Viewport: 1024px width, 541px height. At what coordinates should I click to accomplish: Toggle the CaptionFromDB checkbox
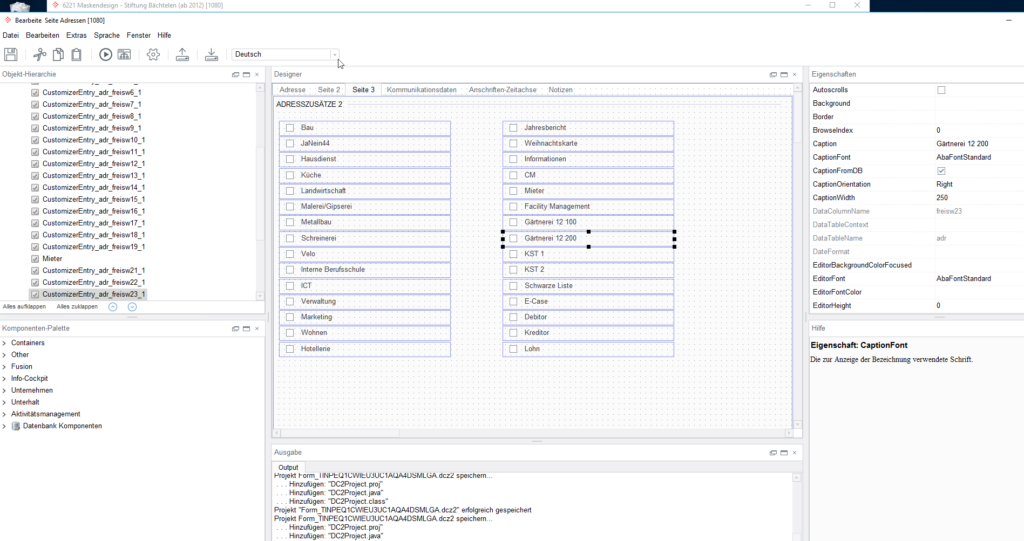[x=941, y=171]
